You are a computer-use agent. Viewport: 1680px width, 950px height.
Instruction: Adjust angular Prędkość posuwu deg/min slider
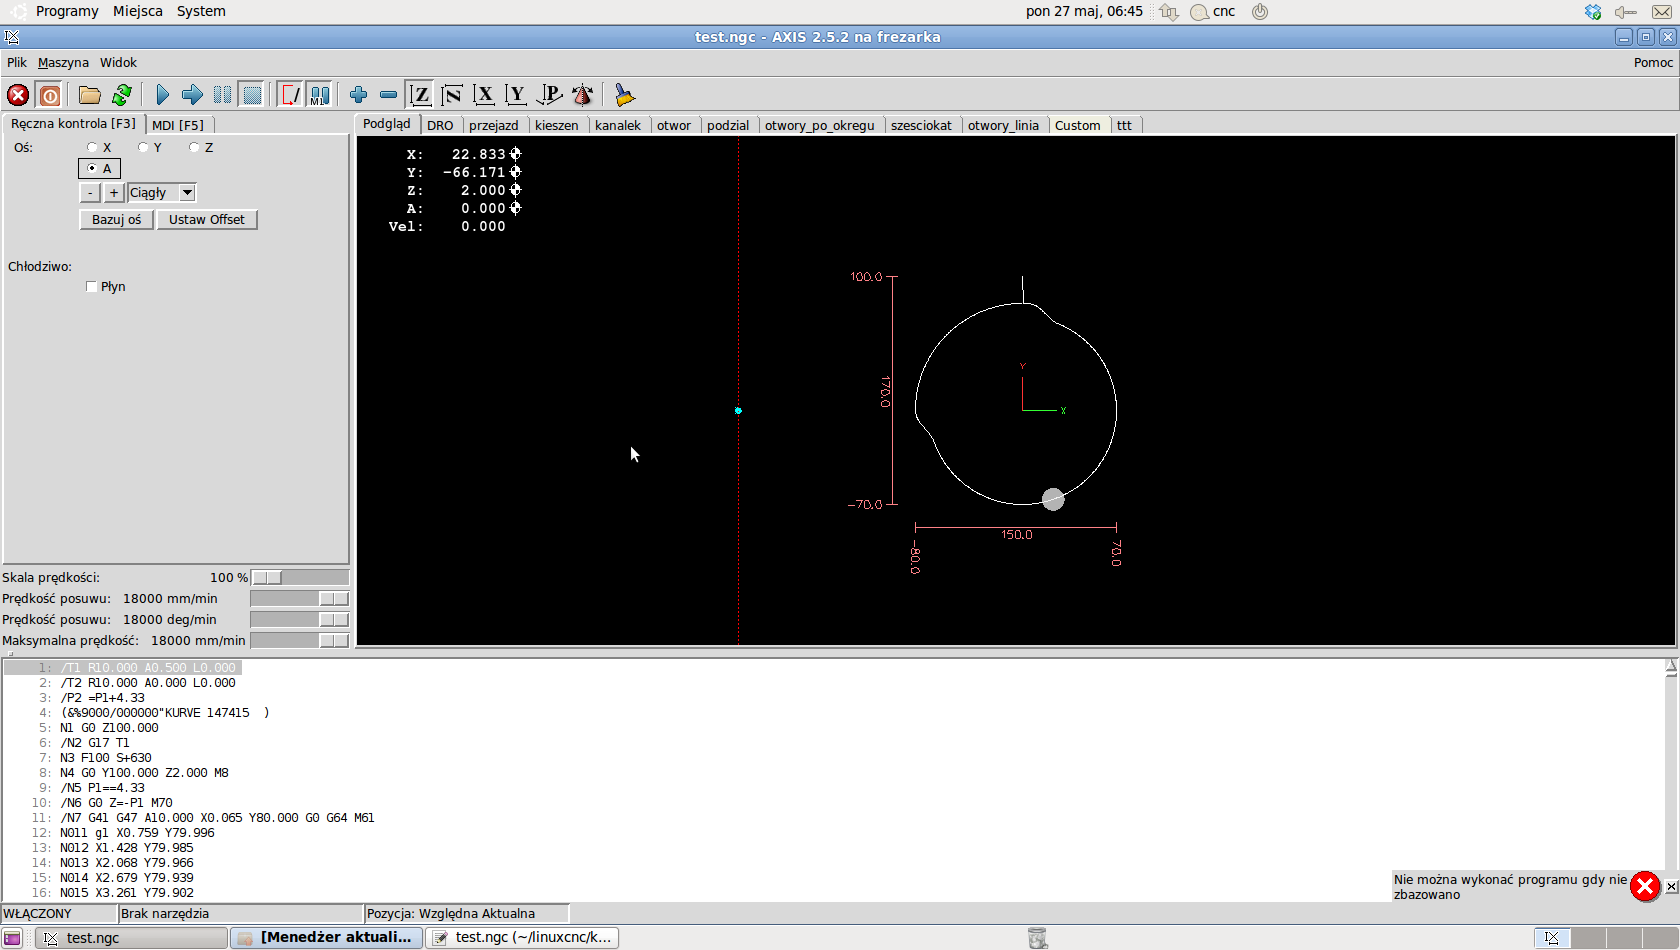(299, 620)
